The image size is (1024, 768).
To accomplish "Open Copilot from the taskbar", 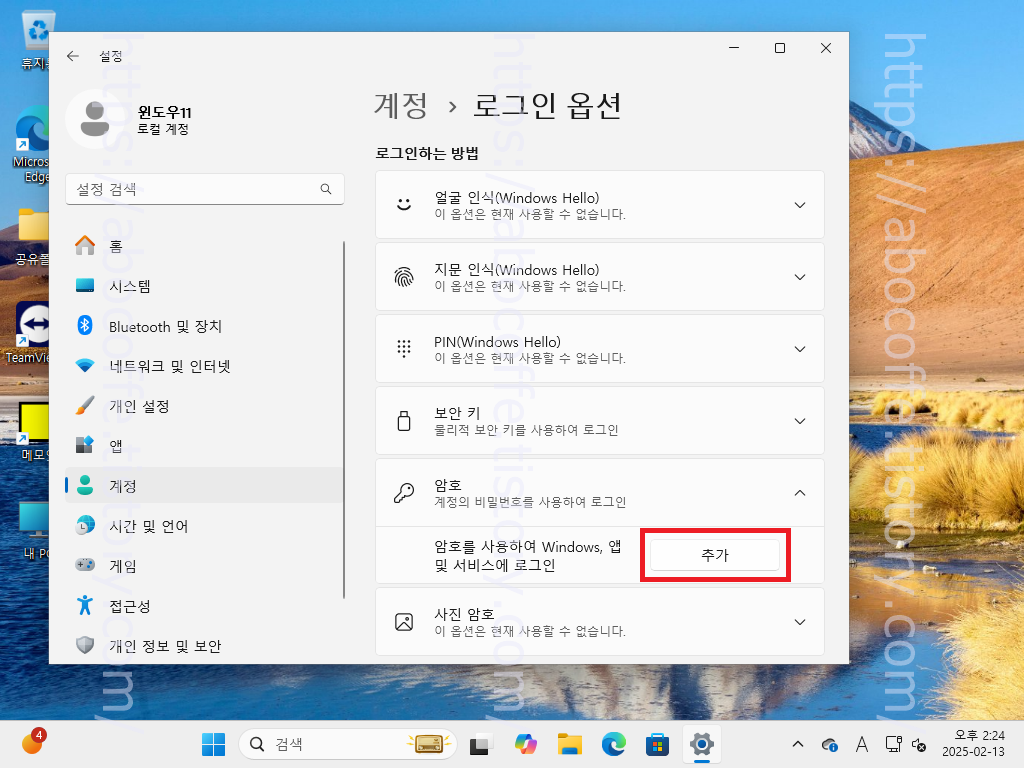I will click(525, 744).
